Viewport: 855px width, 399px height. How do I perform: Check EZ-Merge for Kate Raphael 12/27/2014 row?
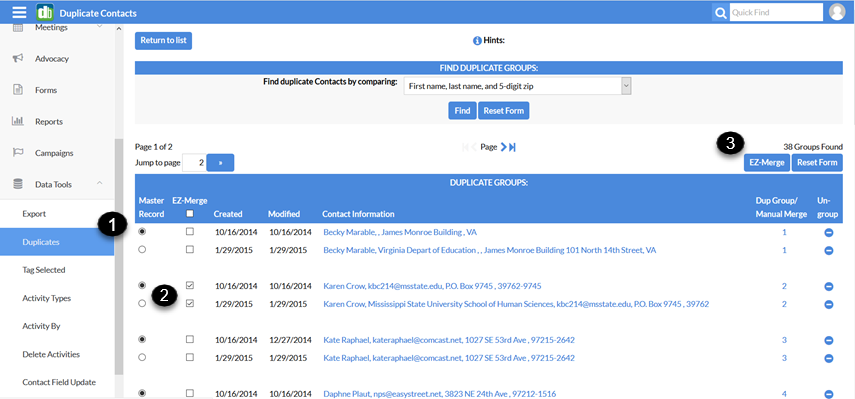click(x=190, y=339)
